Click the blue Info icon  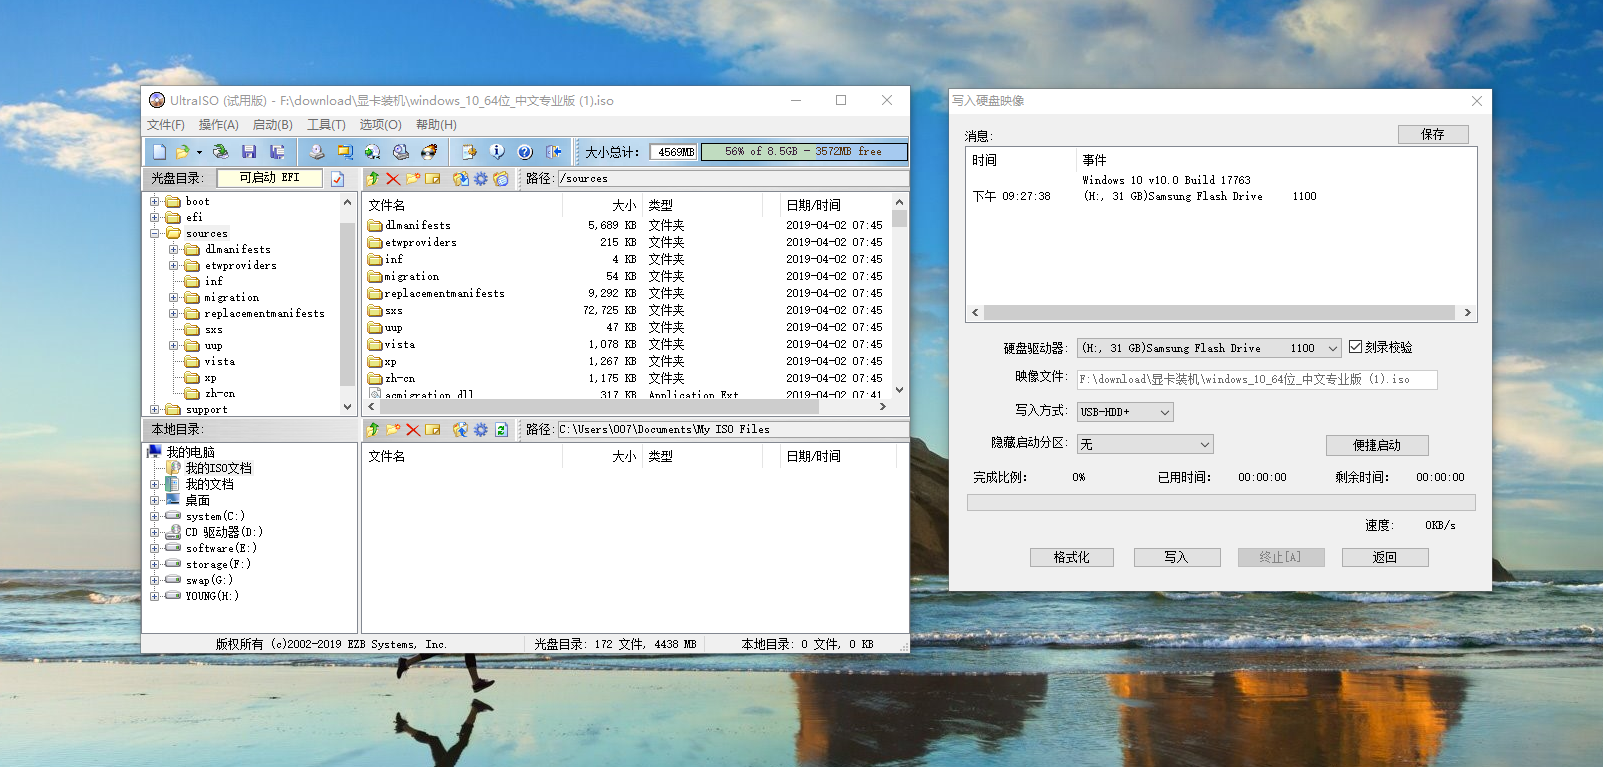497,152
